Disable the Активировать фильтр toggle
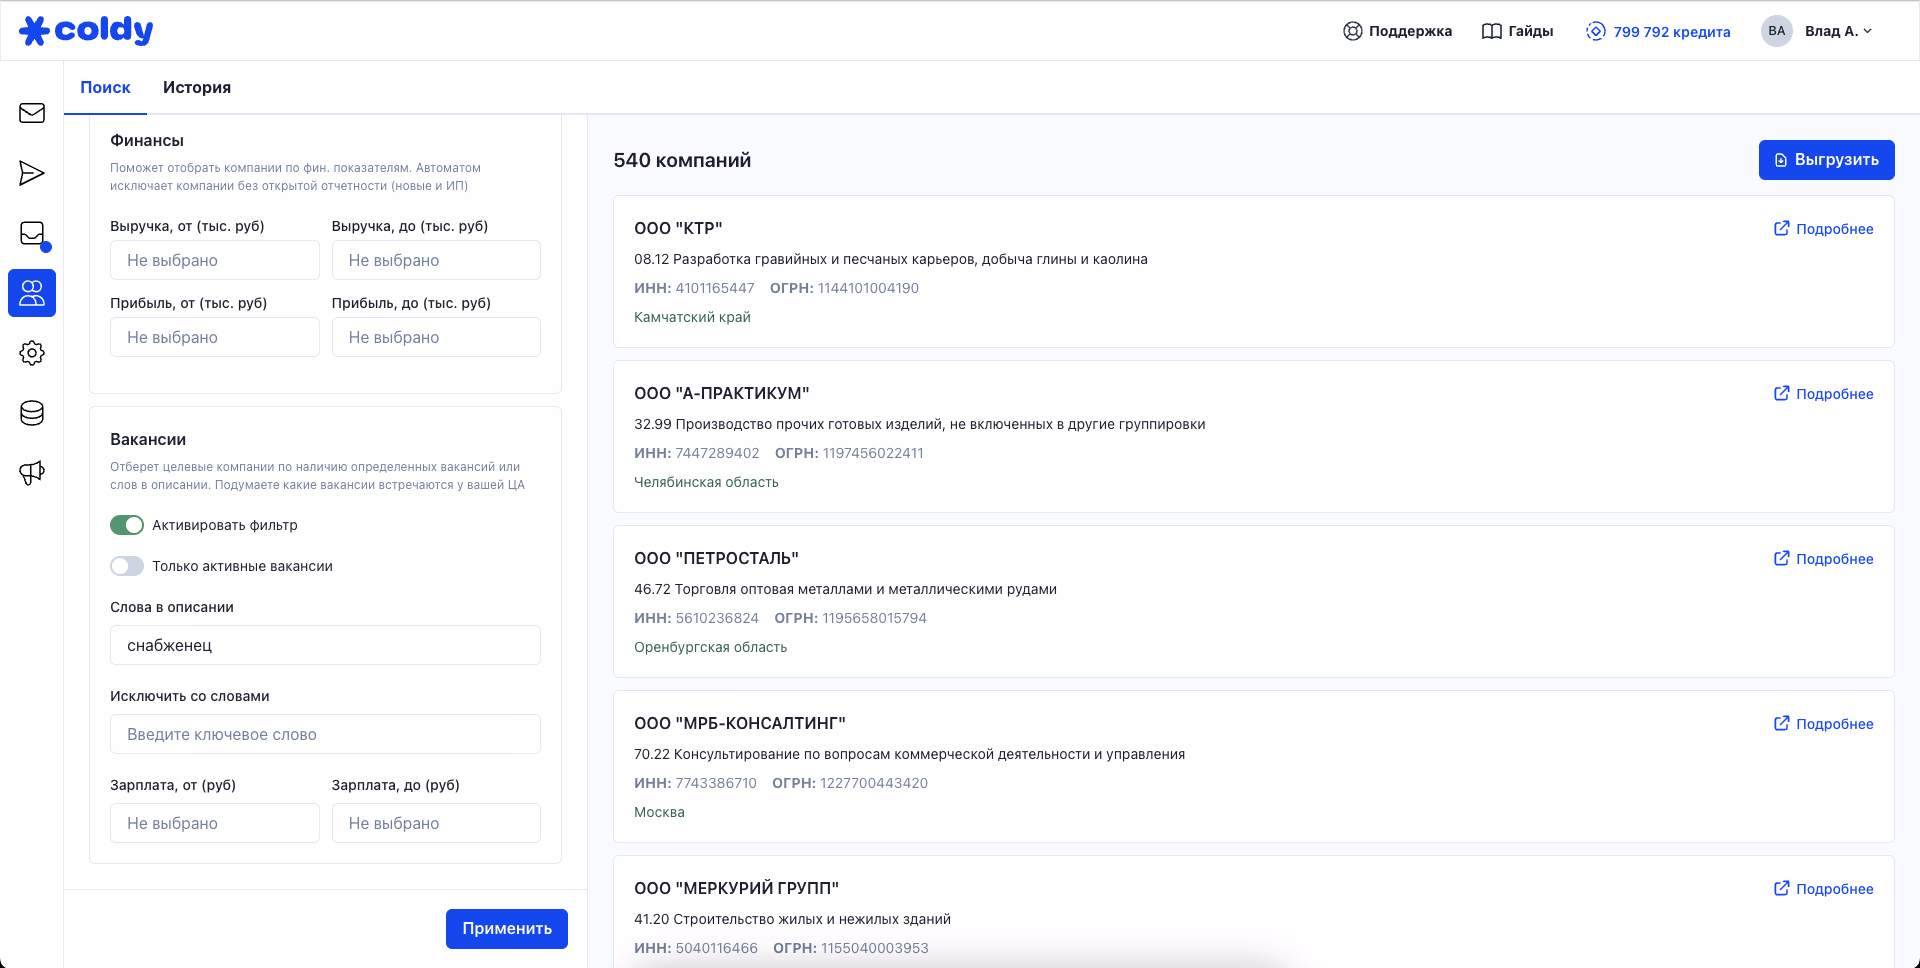The image size is (1920, 968). click(x=127, y=525)
